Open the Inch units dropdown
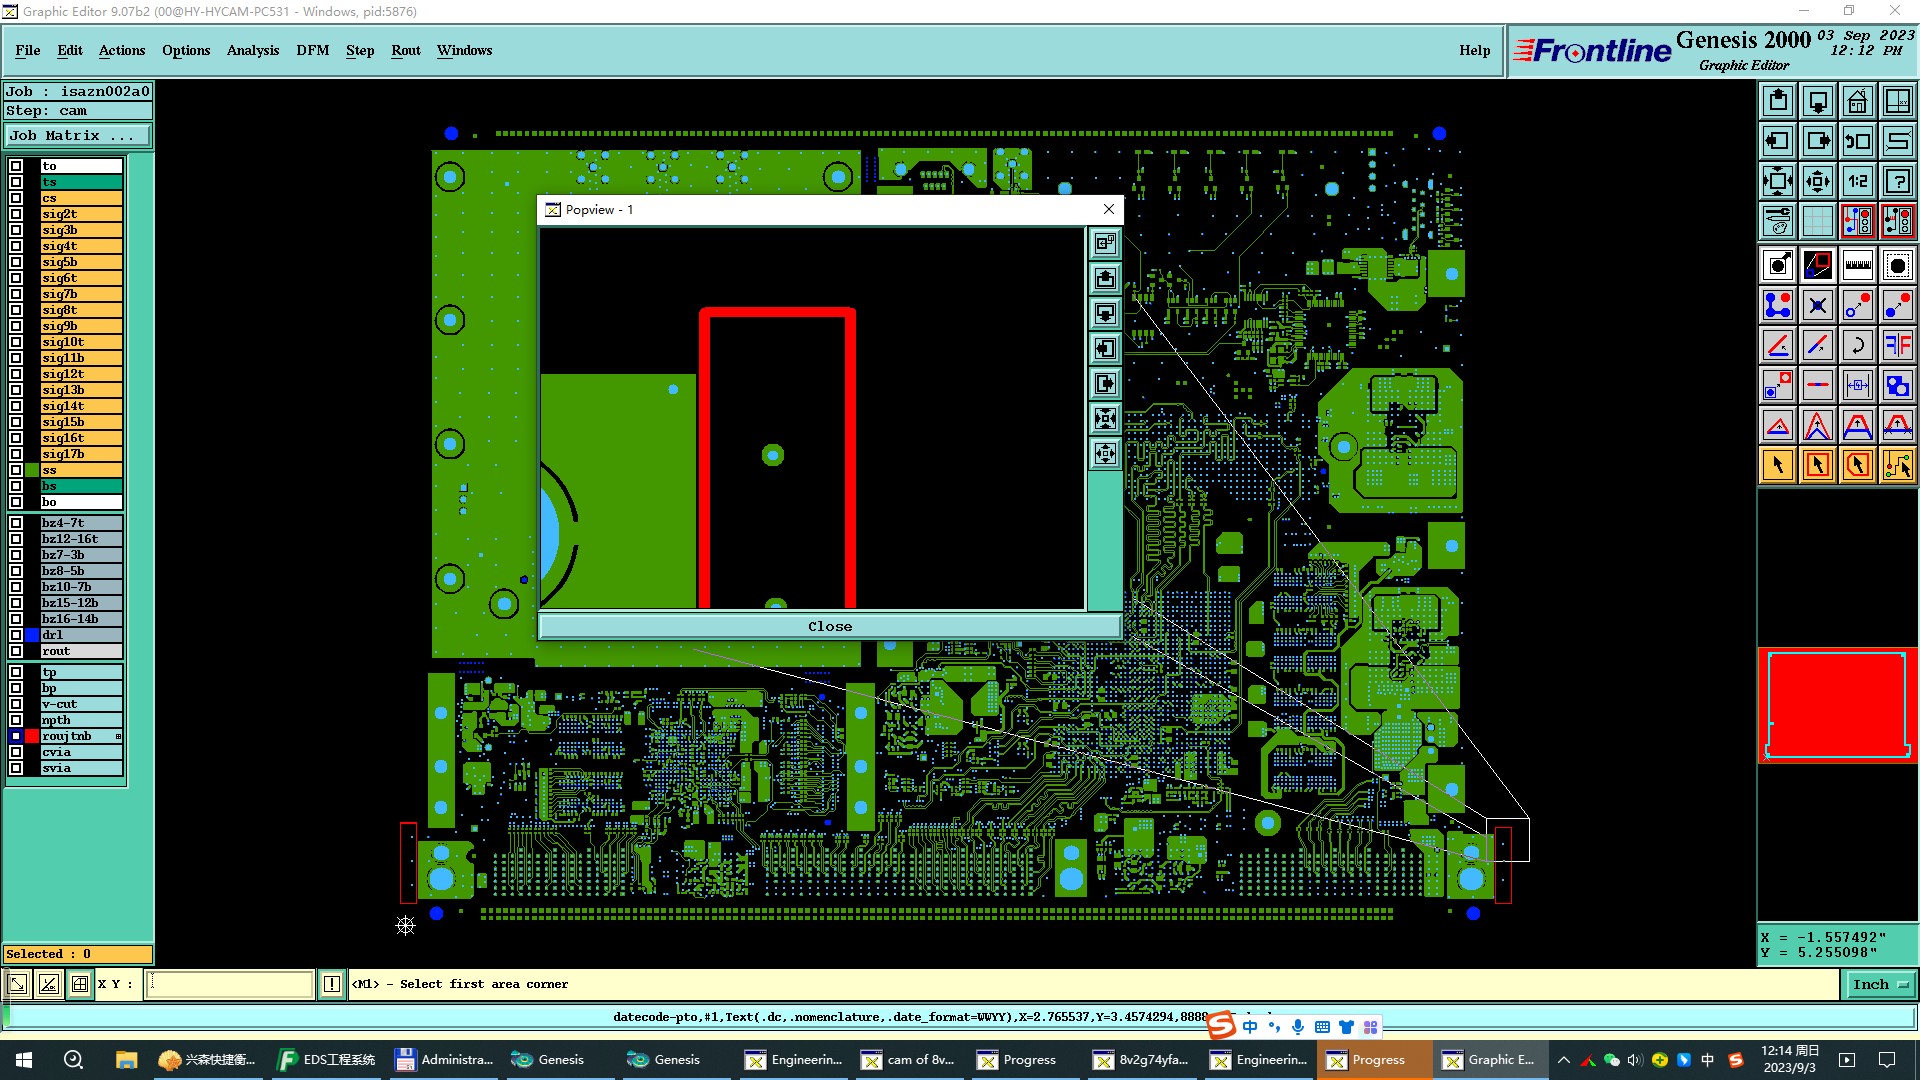 (x=1879, y=984)
